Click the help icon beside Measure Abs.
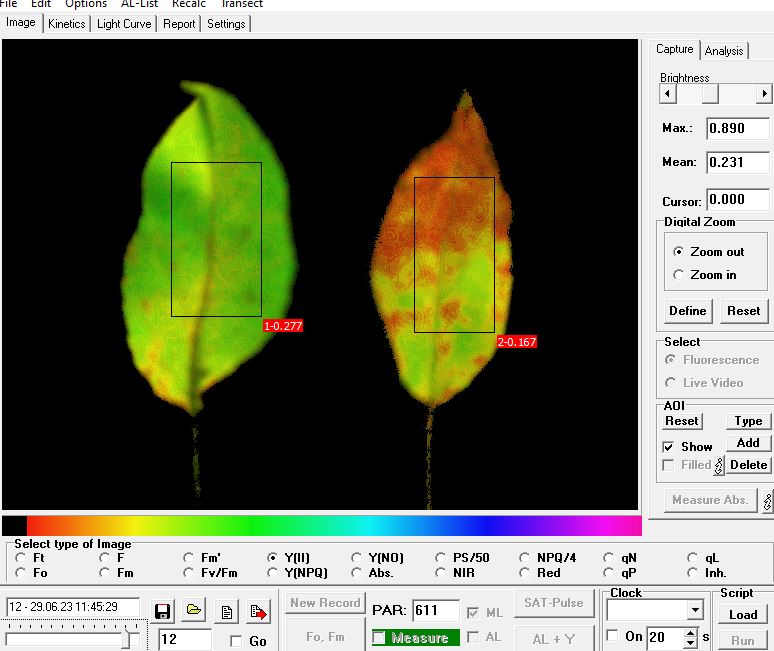This screenshot has width=774, height=651. (767, 500)
